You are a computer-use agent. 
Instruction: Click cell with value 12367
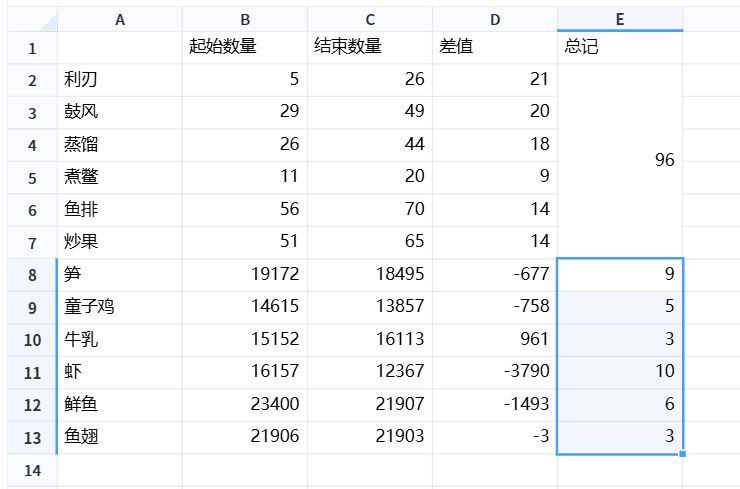(370, 372)
